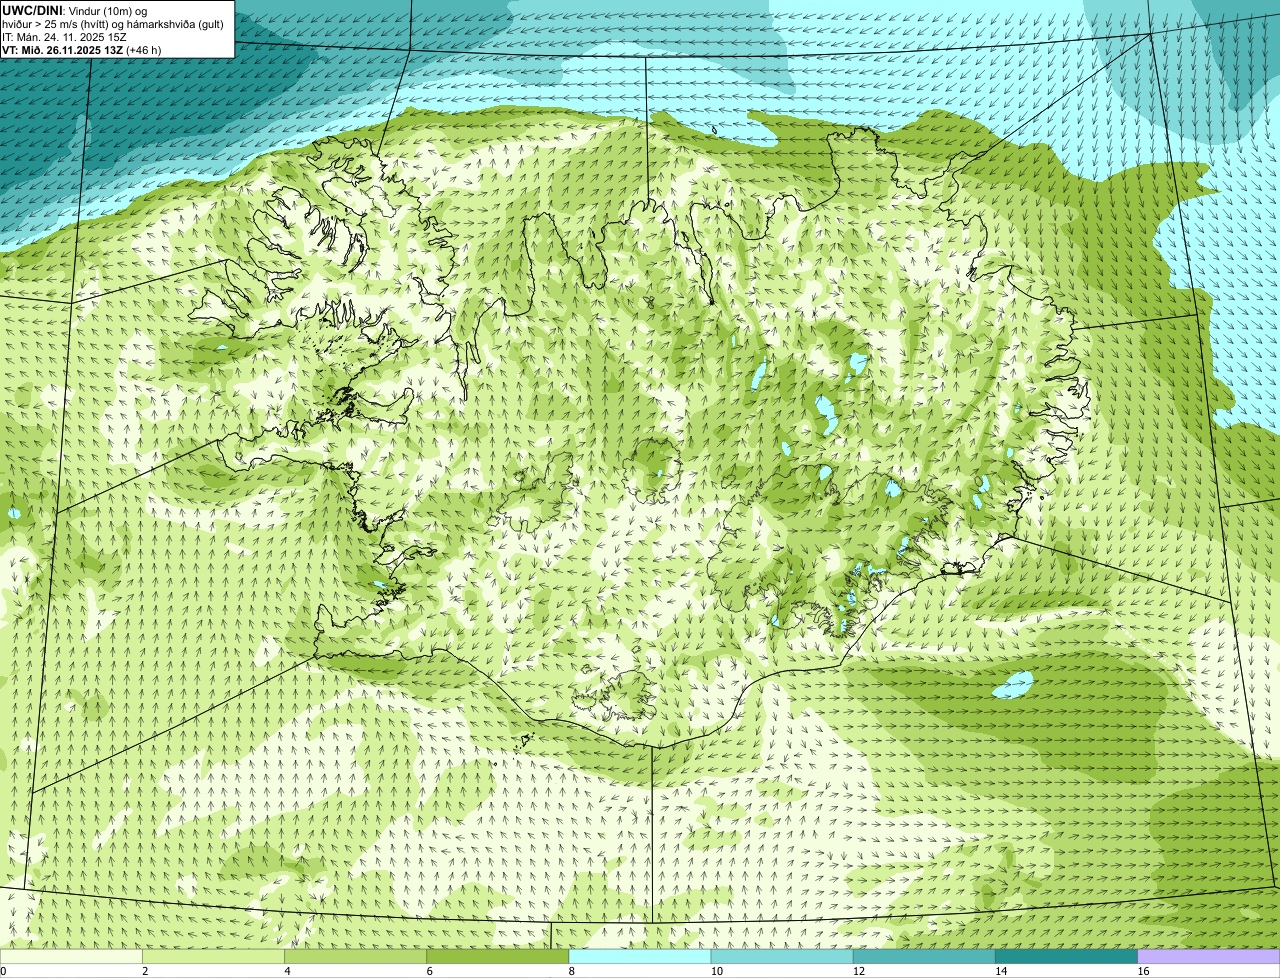Click the legend tick label '10'
Image resolution: width=1280 pixels, height=978 pixels.
(717, 971)
